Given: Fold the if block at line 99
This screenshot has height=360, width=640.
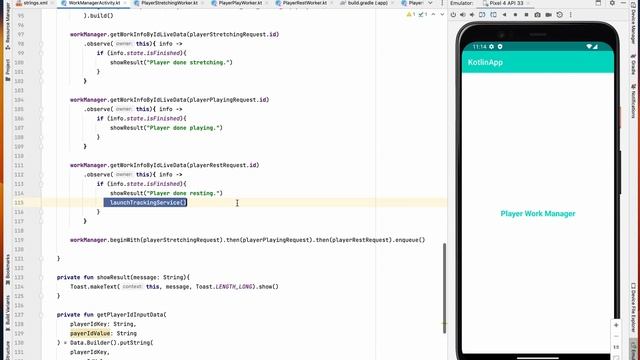Looking at the screenshot, I should coord(41,53).
